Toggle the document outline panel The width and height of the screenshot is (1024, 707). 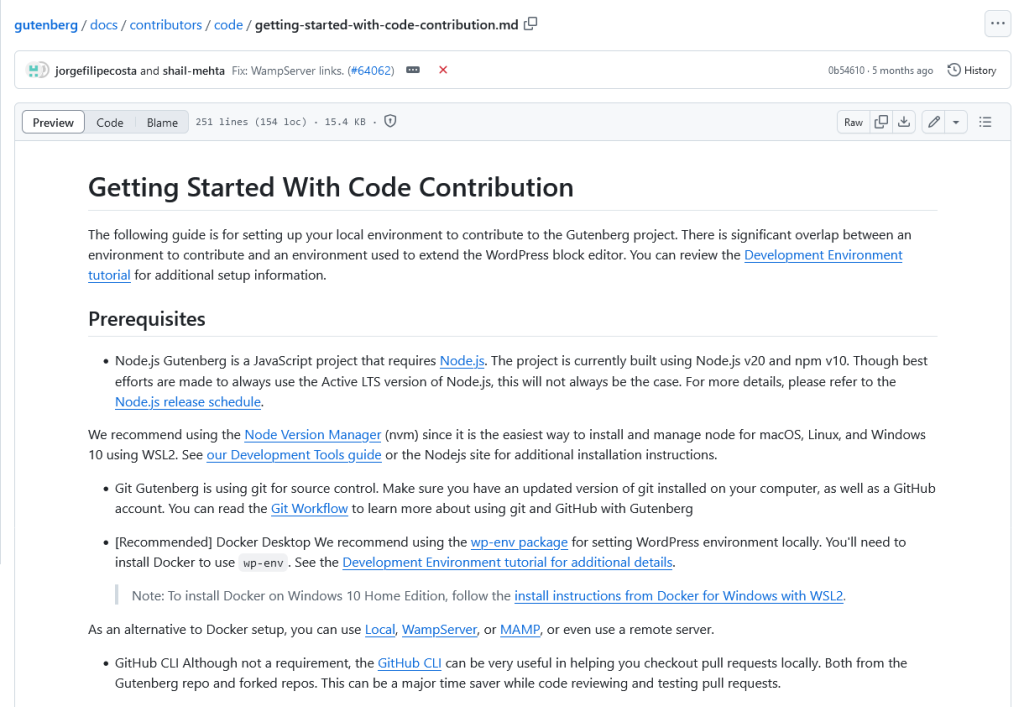985,122
